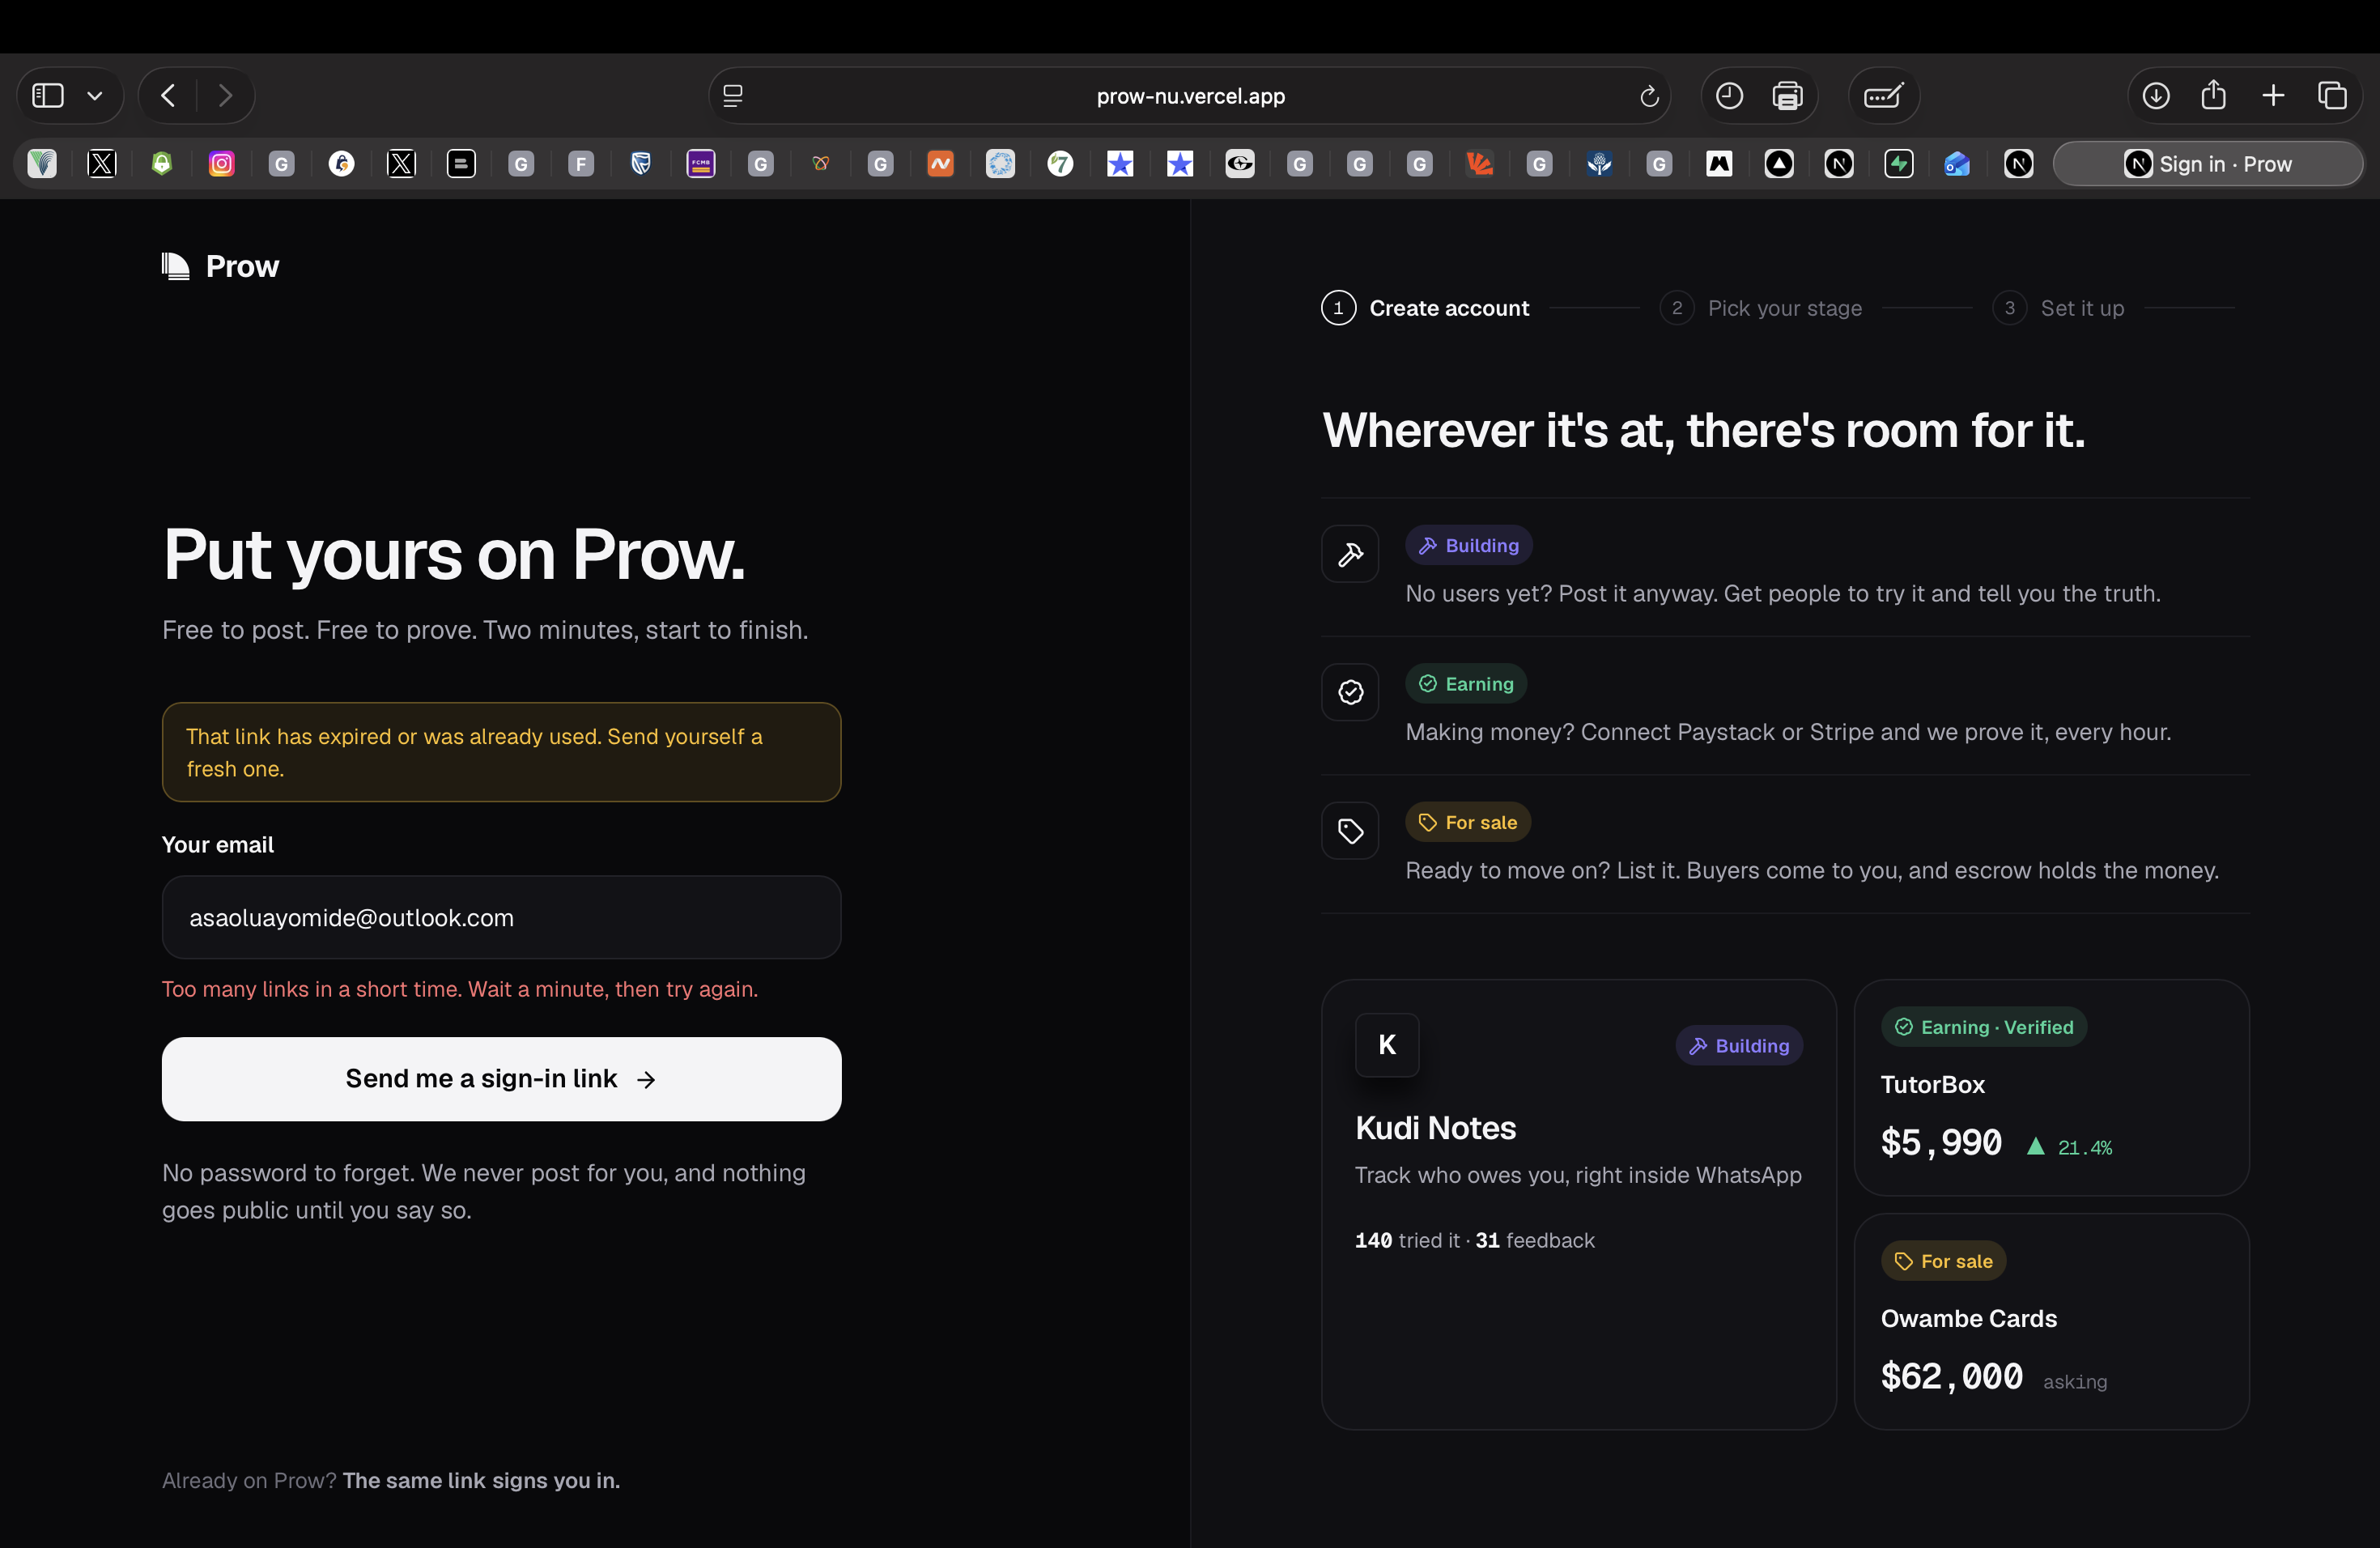Image resolution: width=2380 pixels, height=1548 pixels.
Task: Reload the prow-nu.vercel.app page
Action: 1649,96
